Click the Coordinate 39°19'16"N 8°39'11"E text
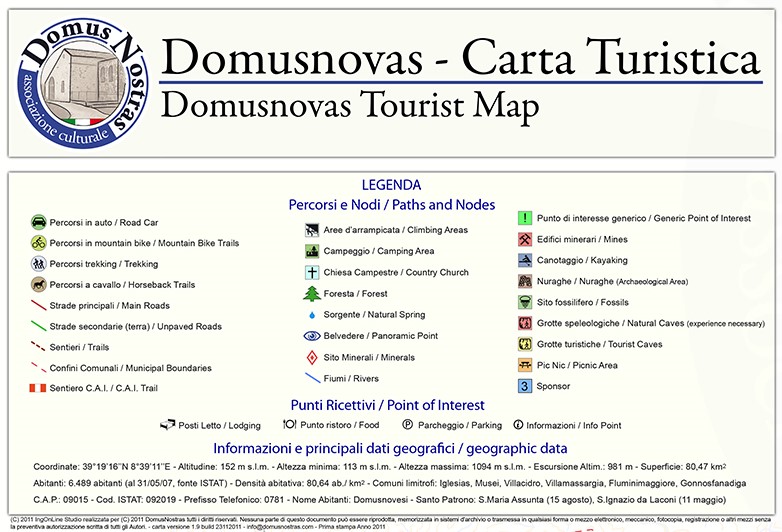This screenshot has width=782, height=532. [102, 467]
